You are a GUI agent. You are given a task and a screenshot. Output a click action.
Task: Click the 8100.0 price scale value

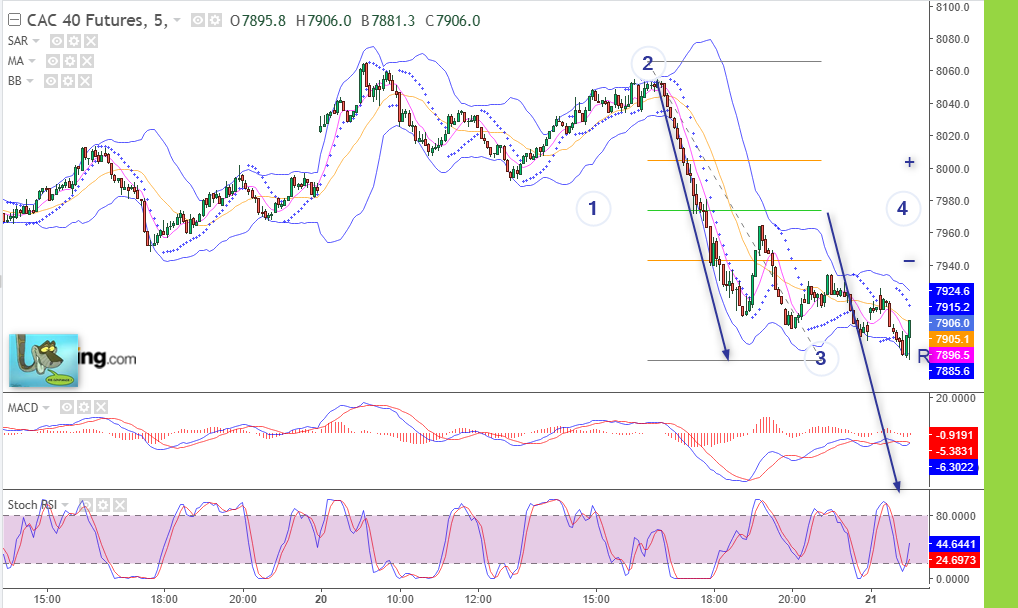pos(952,7)
